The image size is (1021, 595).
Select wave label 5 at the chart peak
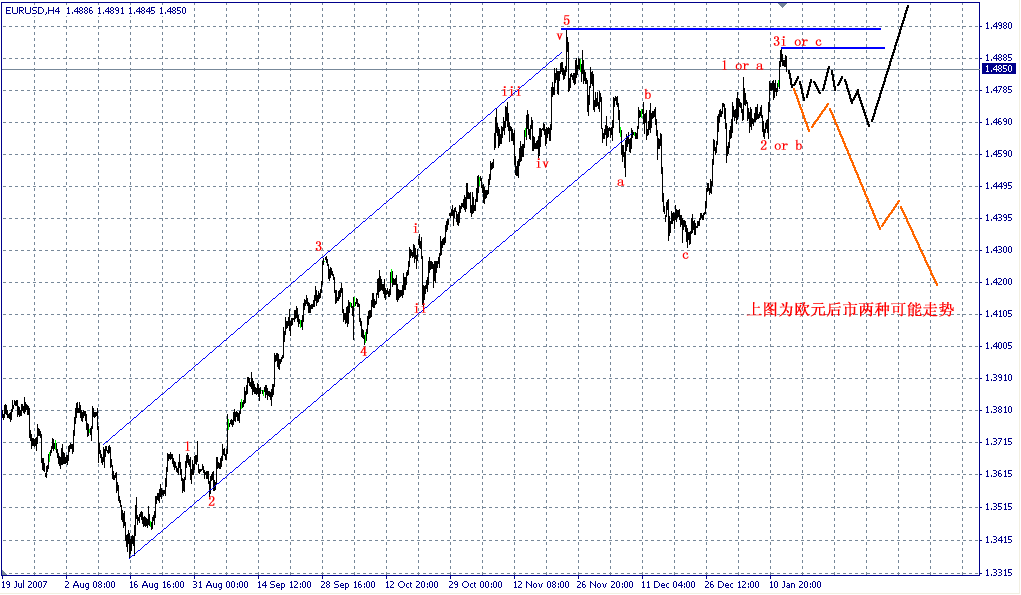point(567,21)
